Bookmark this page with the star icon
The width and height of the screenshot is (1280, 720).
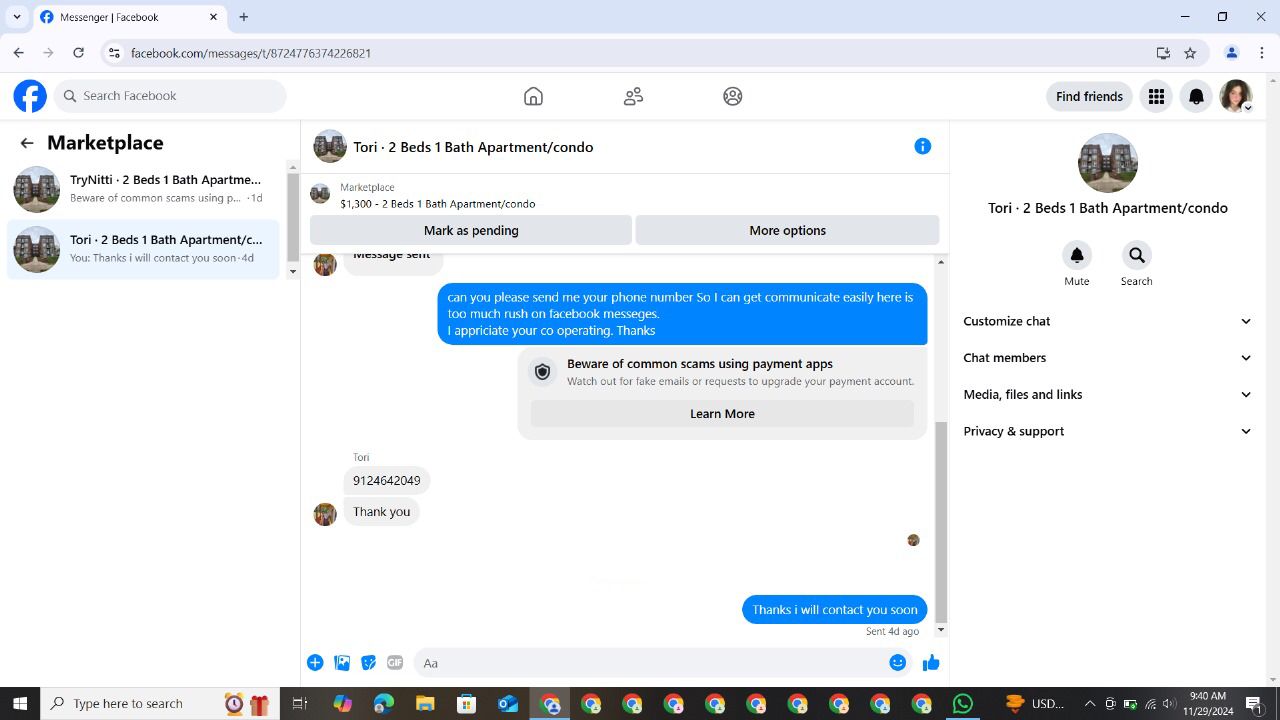(x=1190, y=53)
